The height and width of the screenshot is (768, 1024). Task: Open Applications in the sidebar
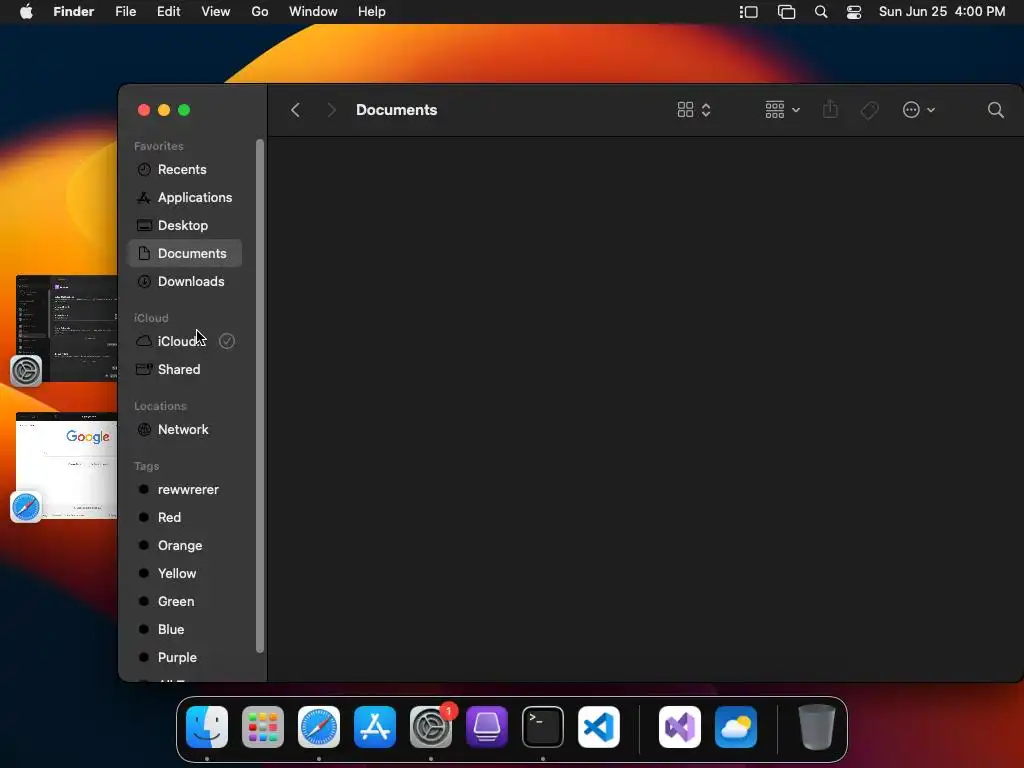click(x=185, y=197)
